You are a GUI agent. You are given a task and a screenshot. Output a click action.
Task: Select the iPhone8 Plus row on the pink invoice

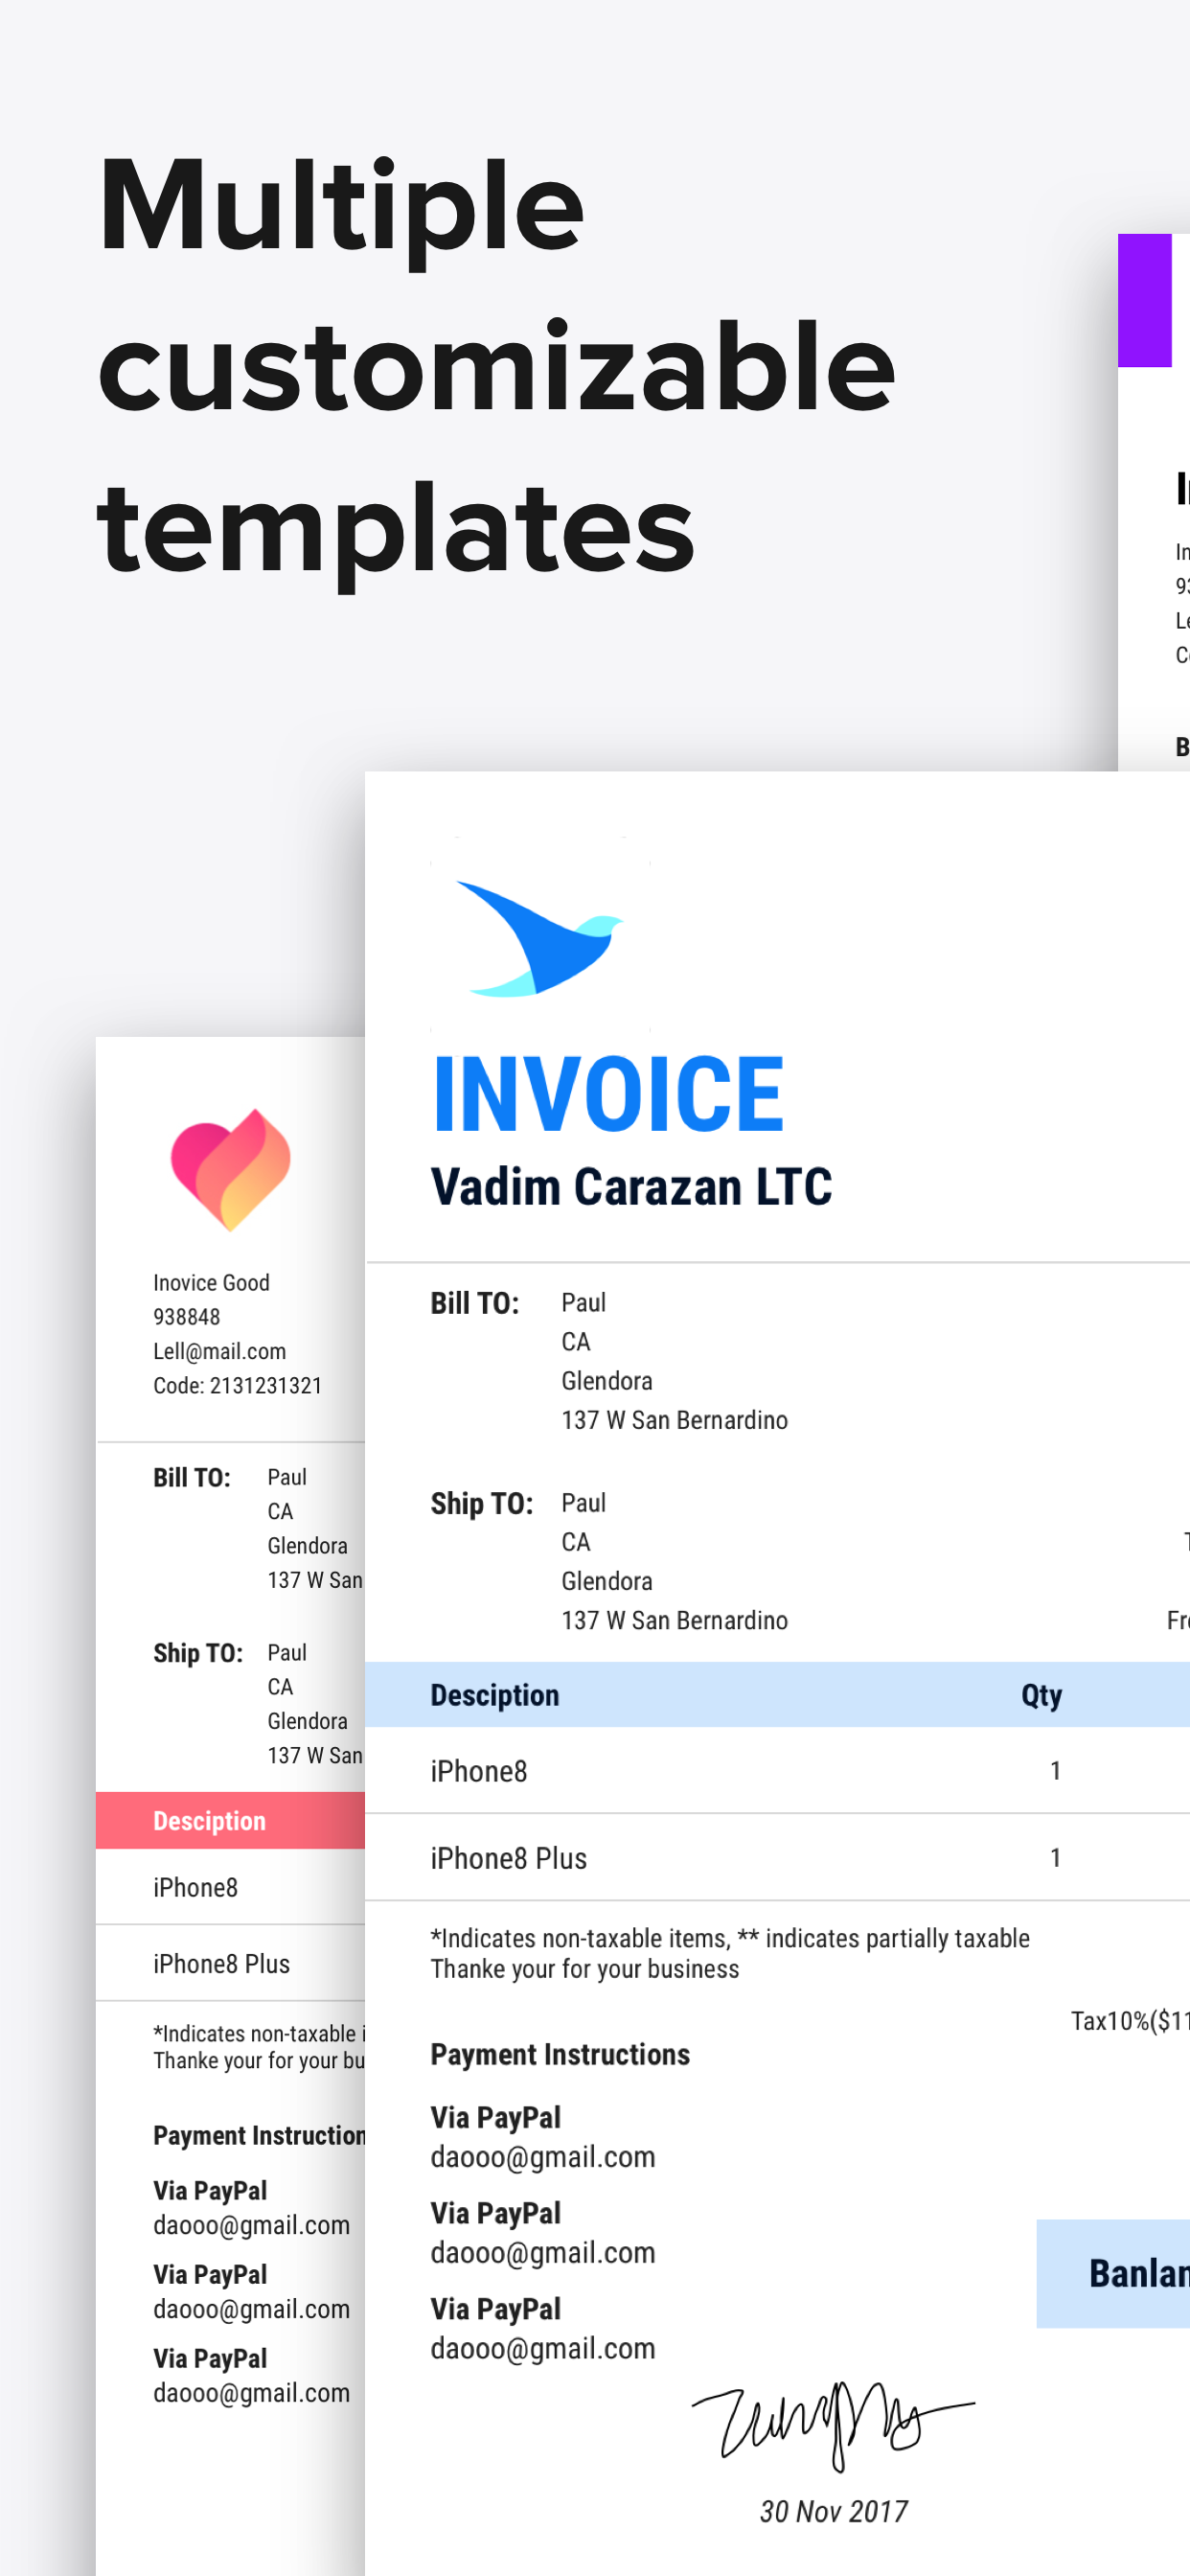[231, 1963]
